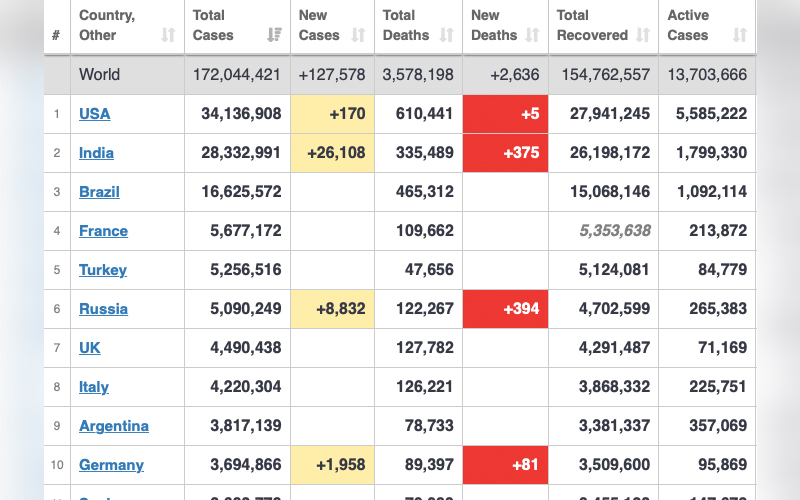Sort table by New Cases arrows
Image resolution: width=800 pixels, height=500 pixels.
tap(358, 35)
